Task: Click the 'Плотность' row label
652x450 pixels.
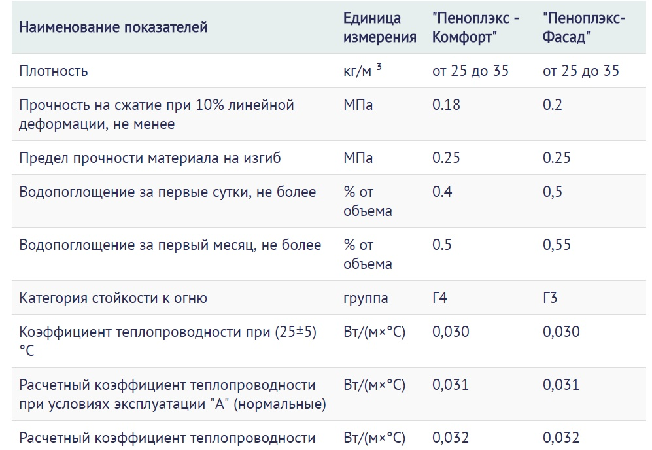Action: (53, 71)
